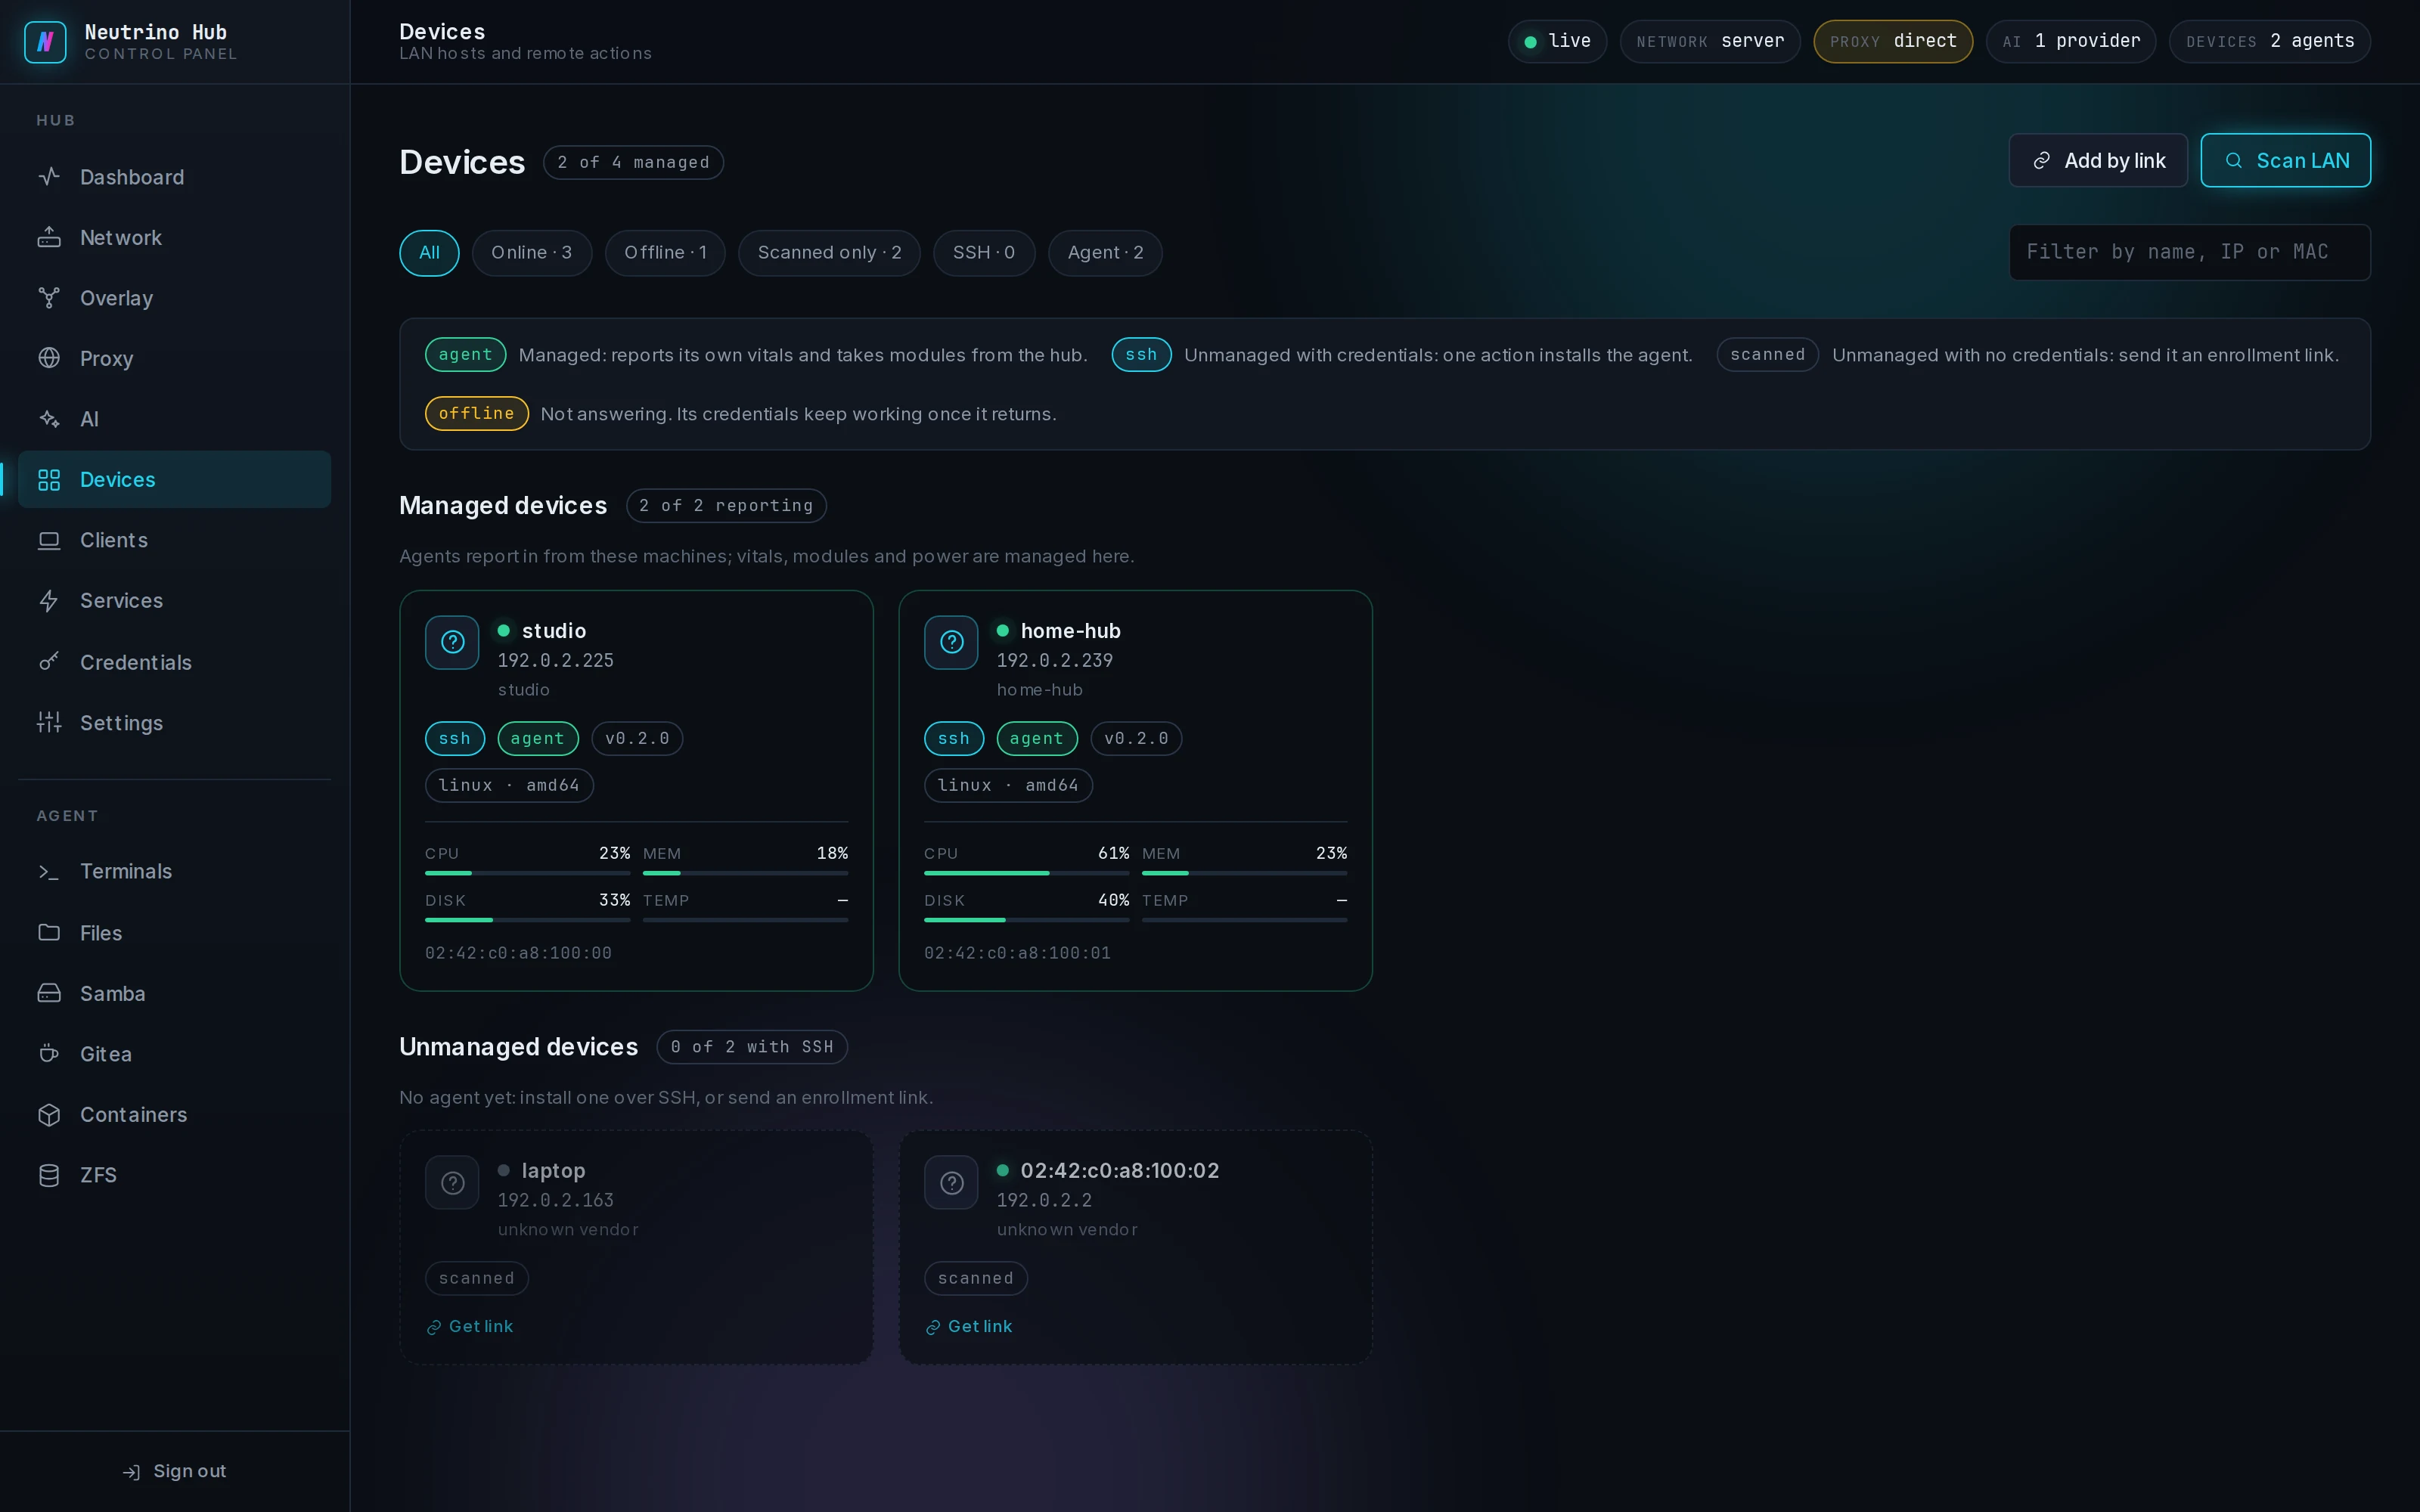Screen dimensions: 2420x1512
Task: Click the Sign out arrow icon
Action: tap(131, 1472)
